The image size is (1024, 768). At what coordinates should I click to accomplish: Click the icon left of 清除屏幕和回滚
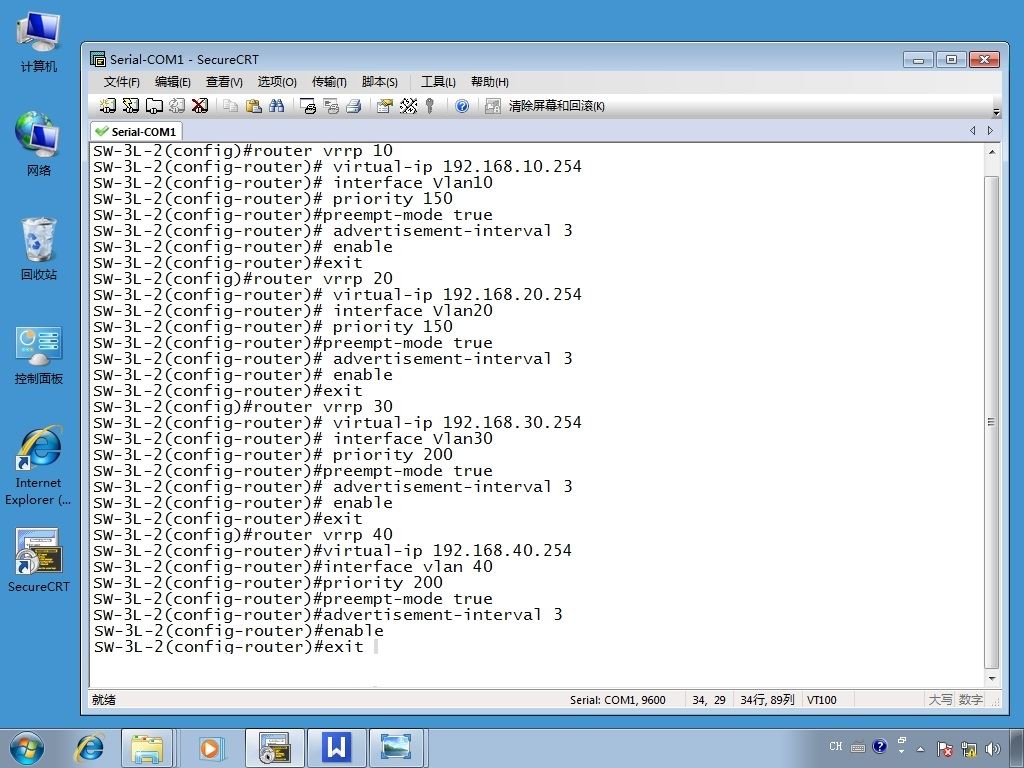[493, 106]
